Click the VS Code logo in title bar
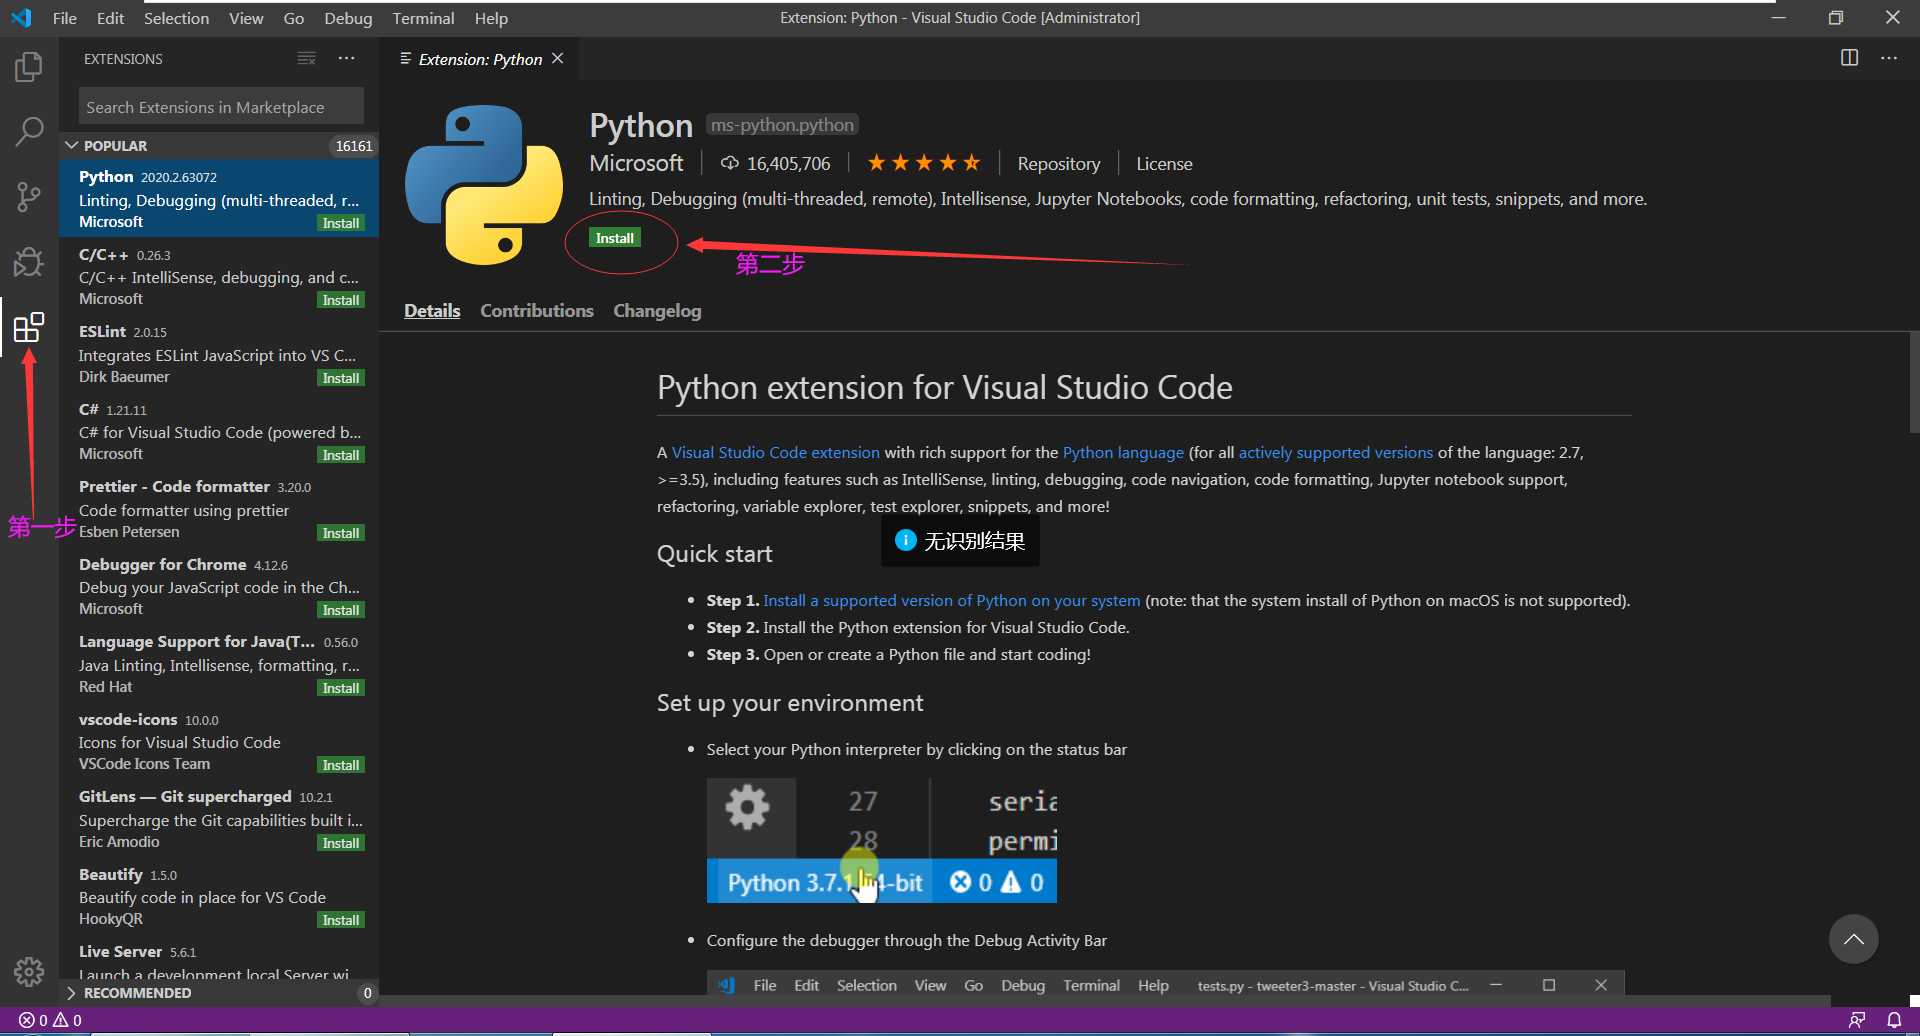The image size is (1920, 1036). pos(21,18)
